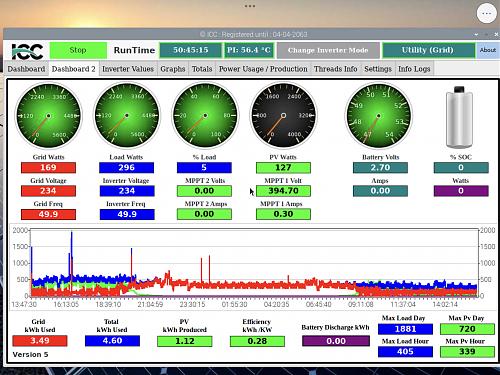The width and height of the screenshot is (500, 375).
Task: Click the Grid Watts gauge
Action: pos(48,116)
